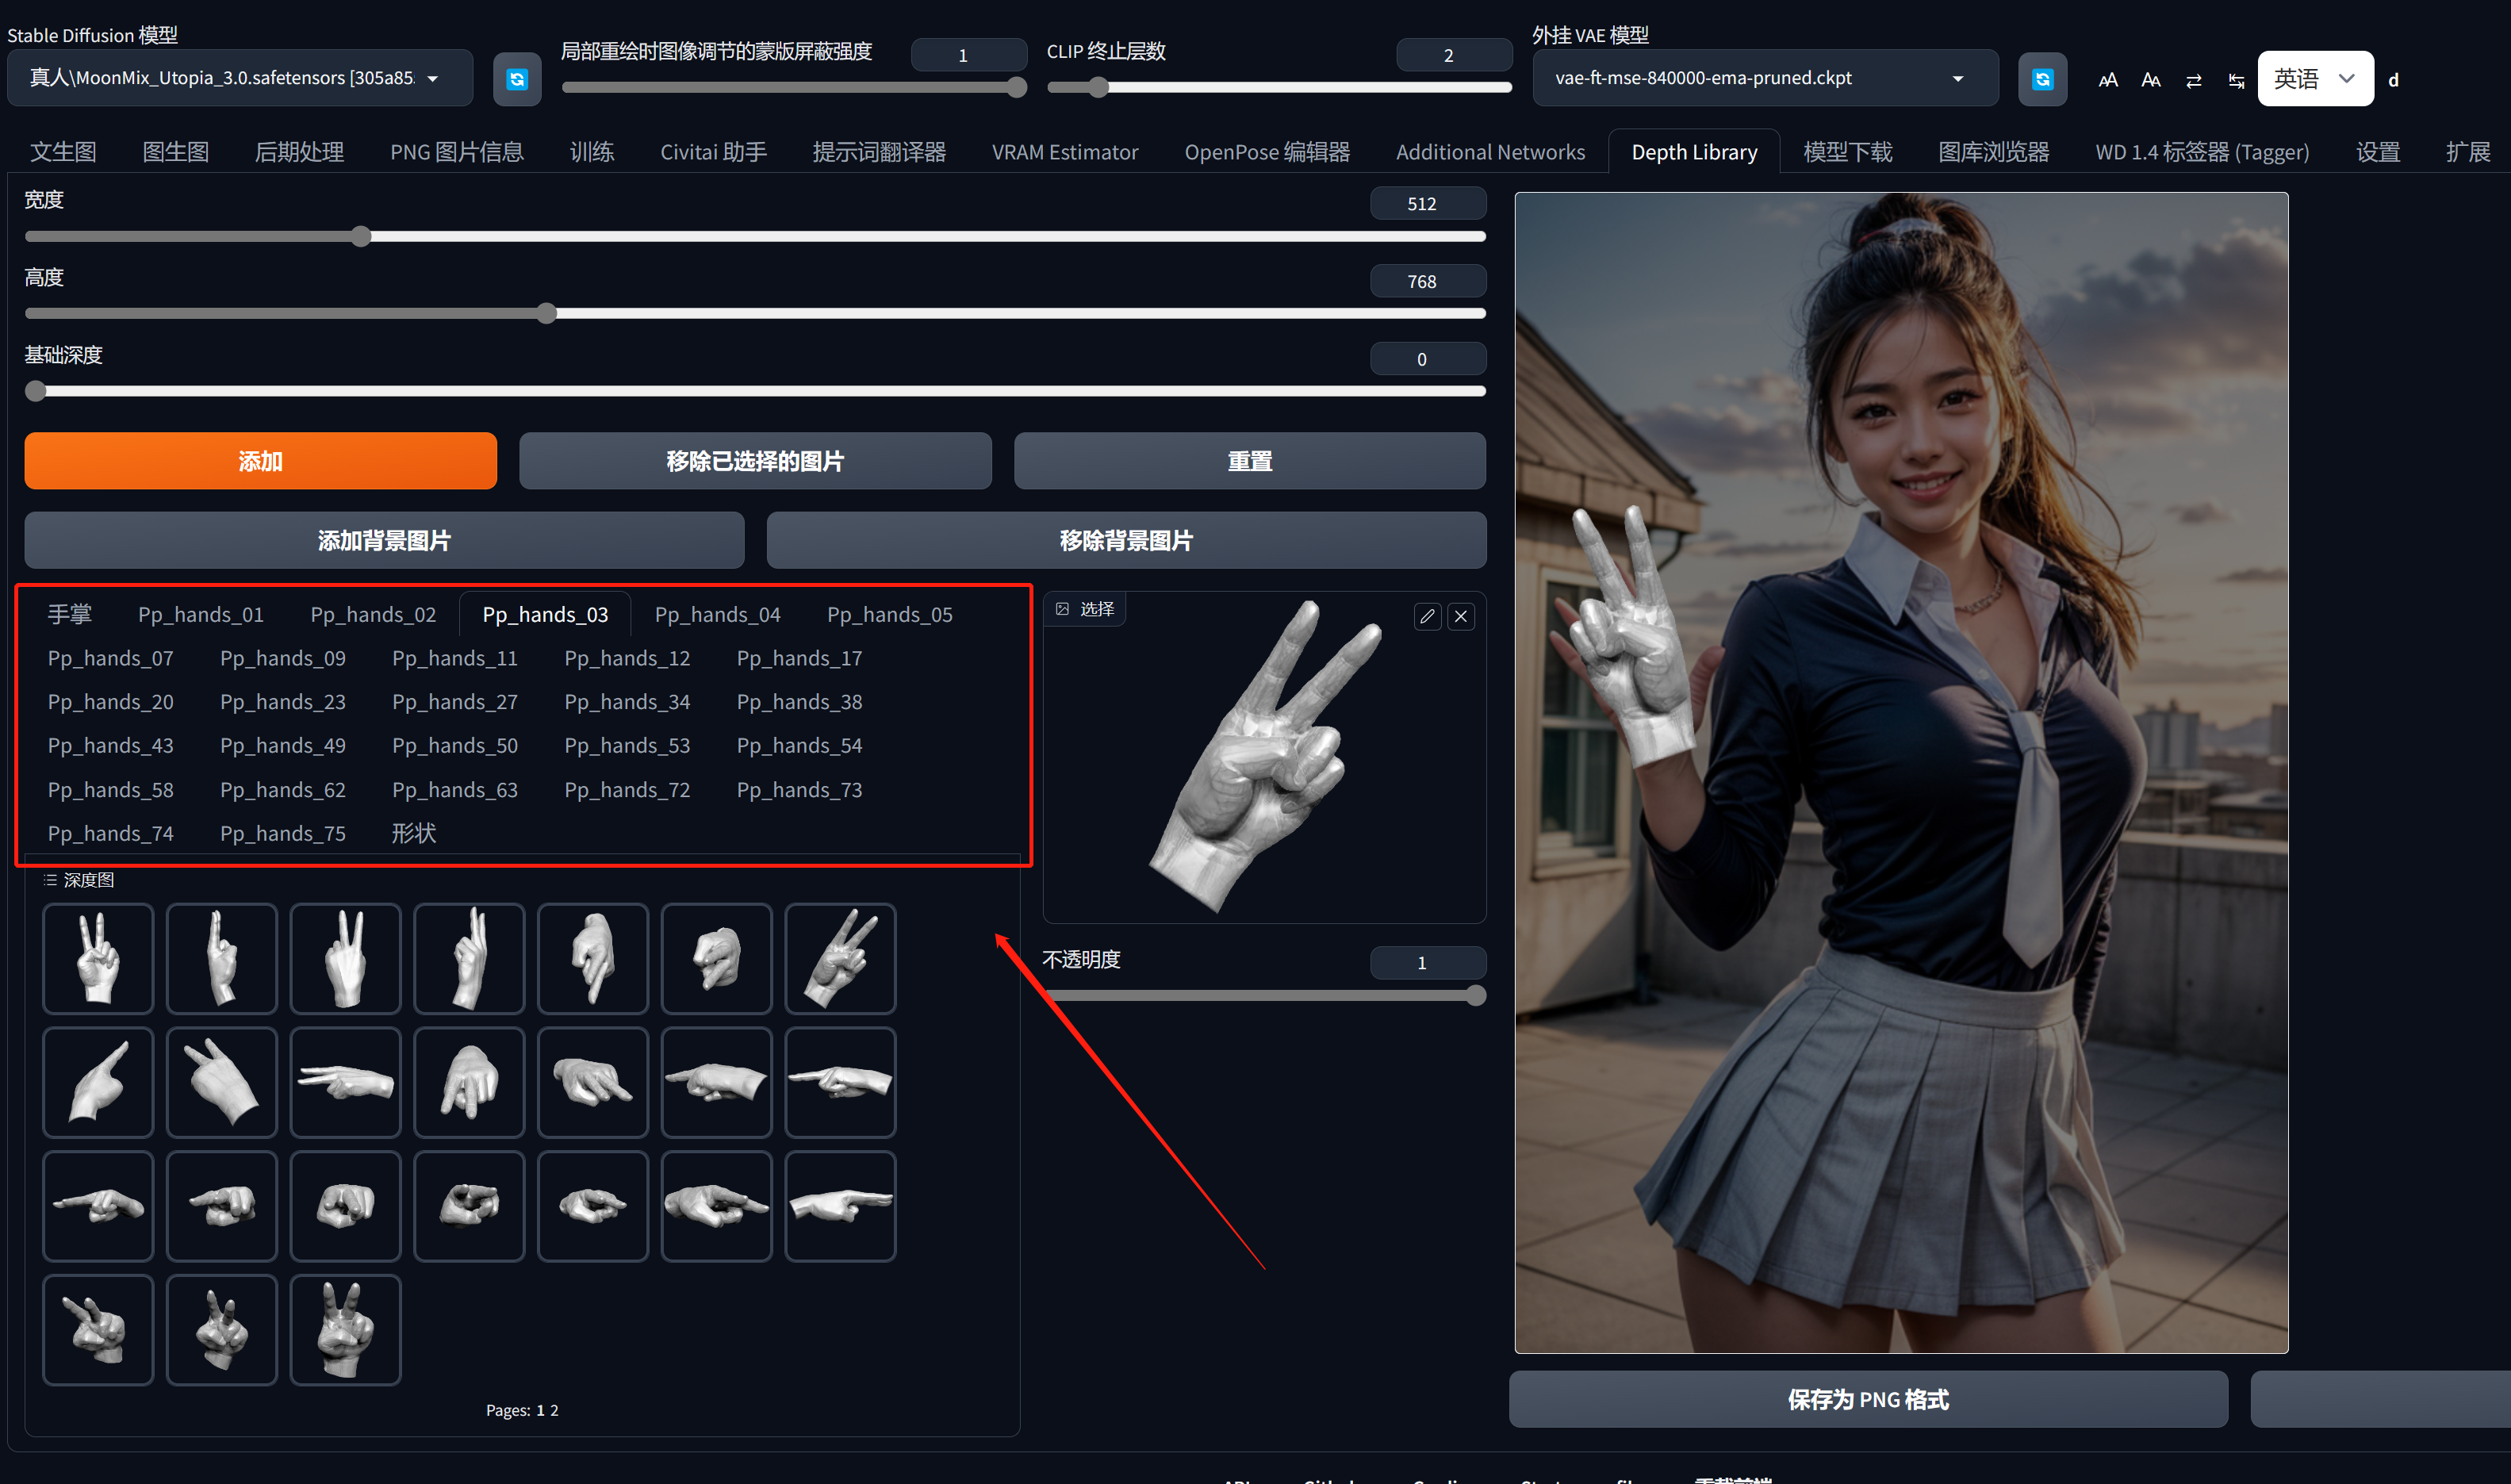Image resolution: width=2511 pixels, height=1484 pixels.
Task: Refresh the Stable Diffusion model list
Action: (517, 78)
